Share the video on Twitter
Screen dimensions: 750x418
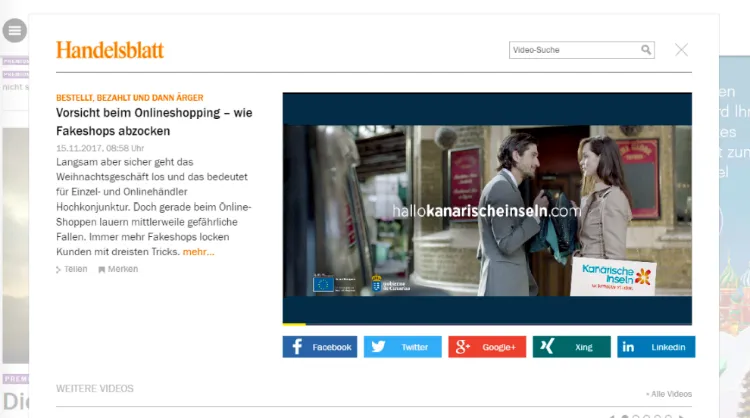coord(402,347)
